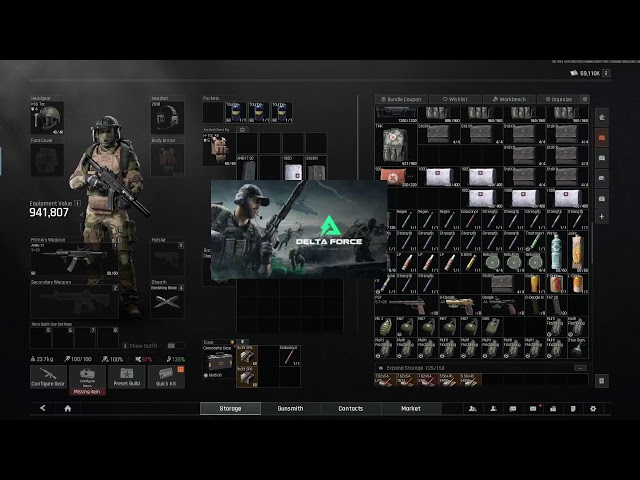Screen dimensions: 640x480
Task: Click Configure Items button with Missing Item label
Action: coord(87,380)
